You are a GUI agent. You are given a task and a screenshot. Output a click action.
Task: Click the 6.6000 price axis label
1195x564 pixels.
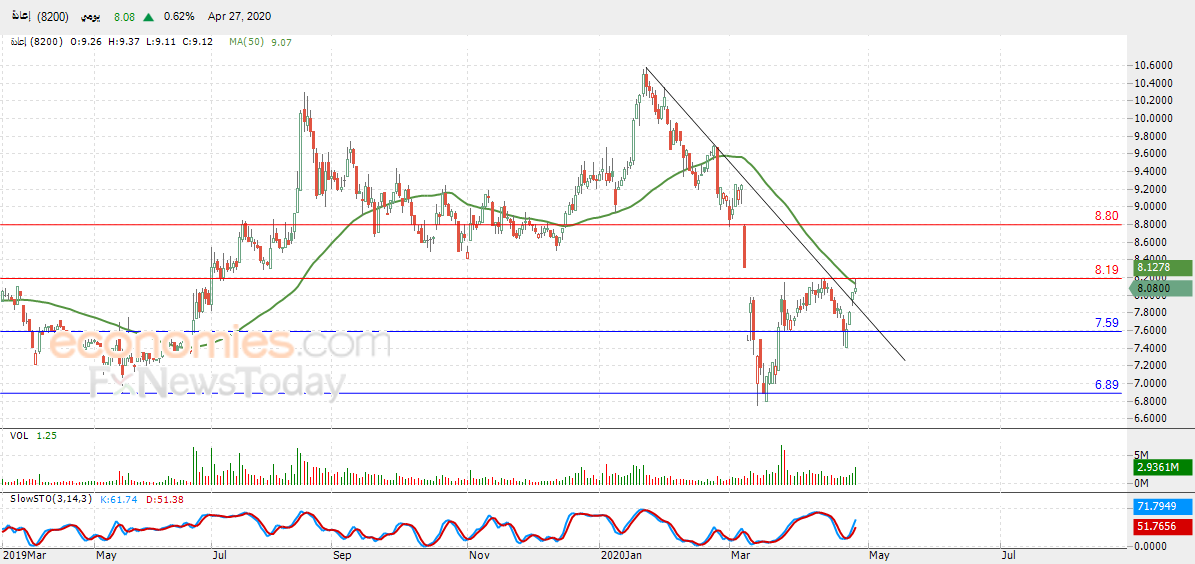pyautogui.click(x=1152, y=418)
